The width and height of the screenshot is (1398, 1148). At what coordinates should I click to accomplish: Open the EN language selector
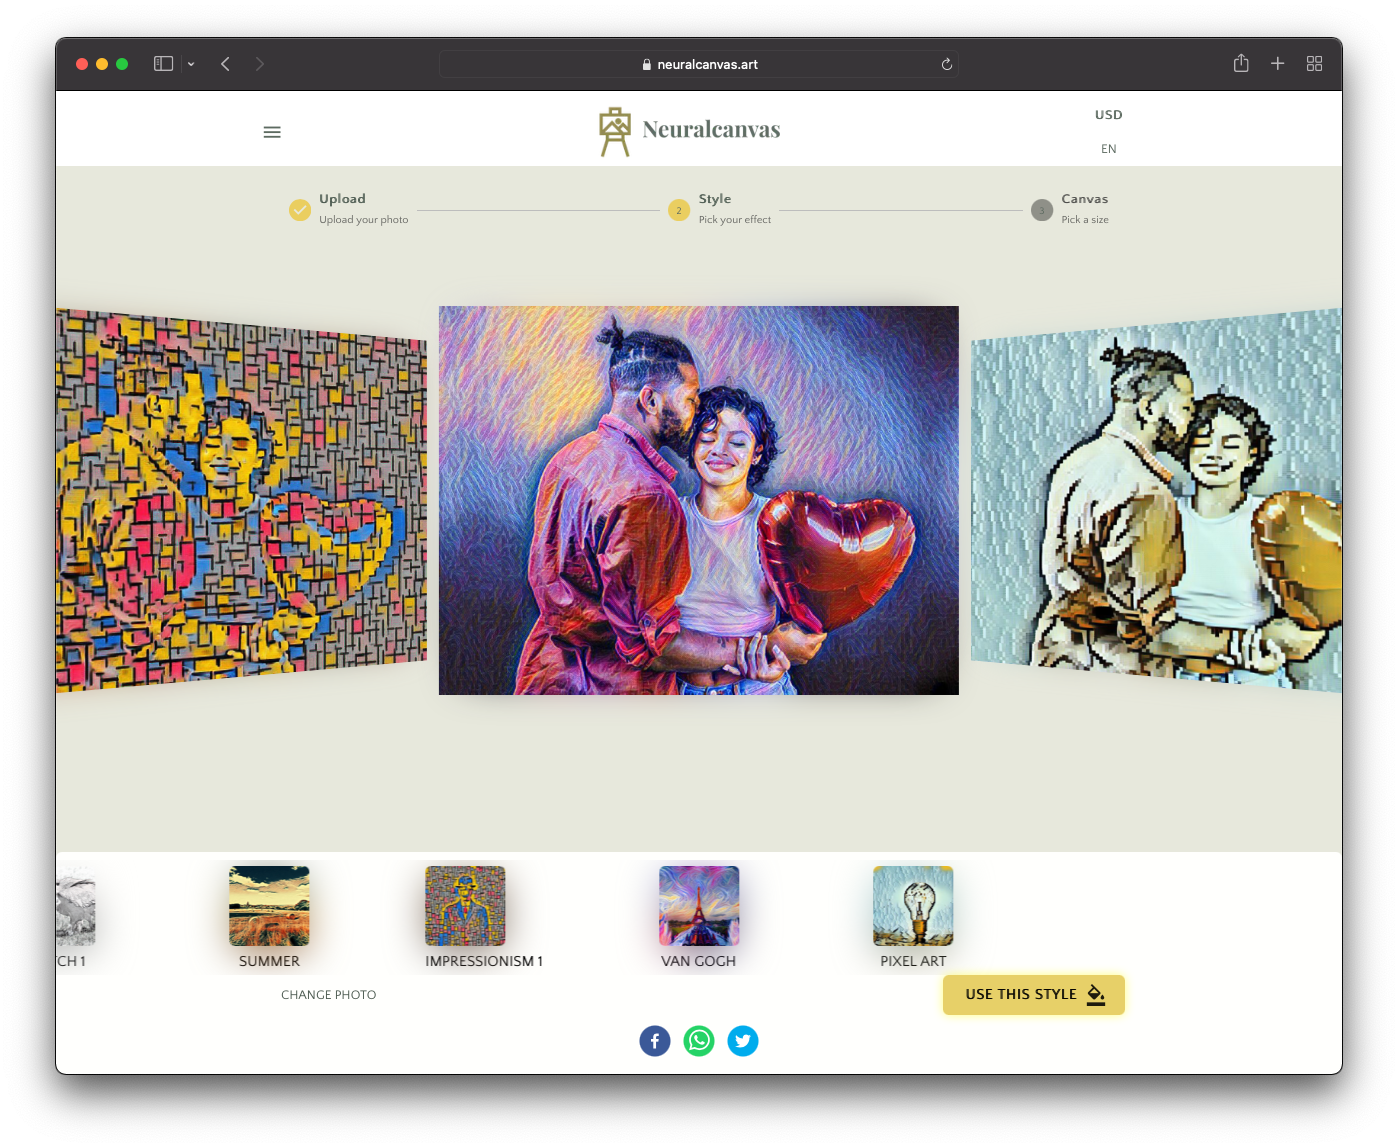click(1107, 148)
